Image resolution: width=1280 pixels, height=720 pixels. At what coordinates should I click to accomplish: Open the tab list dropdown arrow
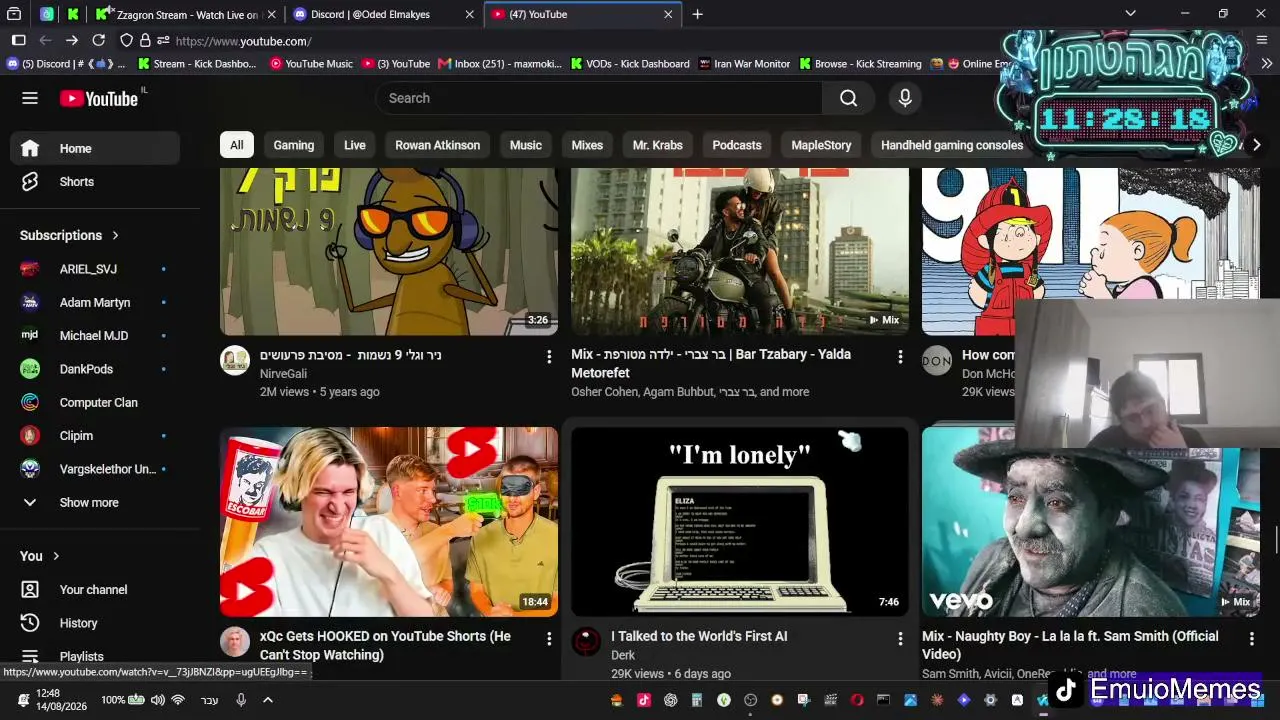coord(1130,14)
